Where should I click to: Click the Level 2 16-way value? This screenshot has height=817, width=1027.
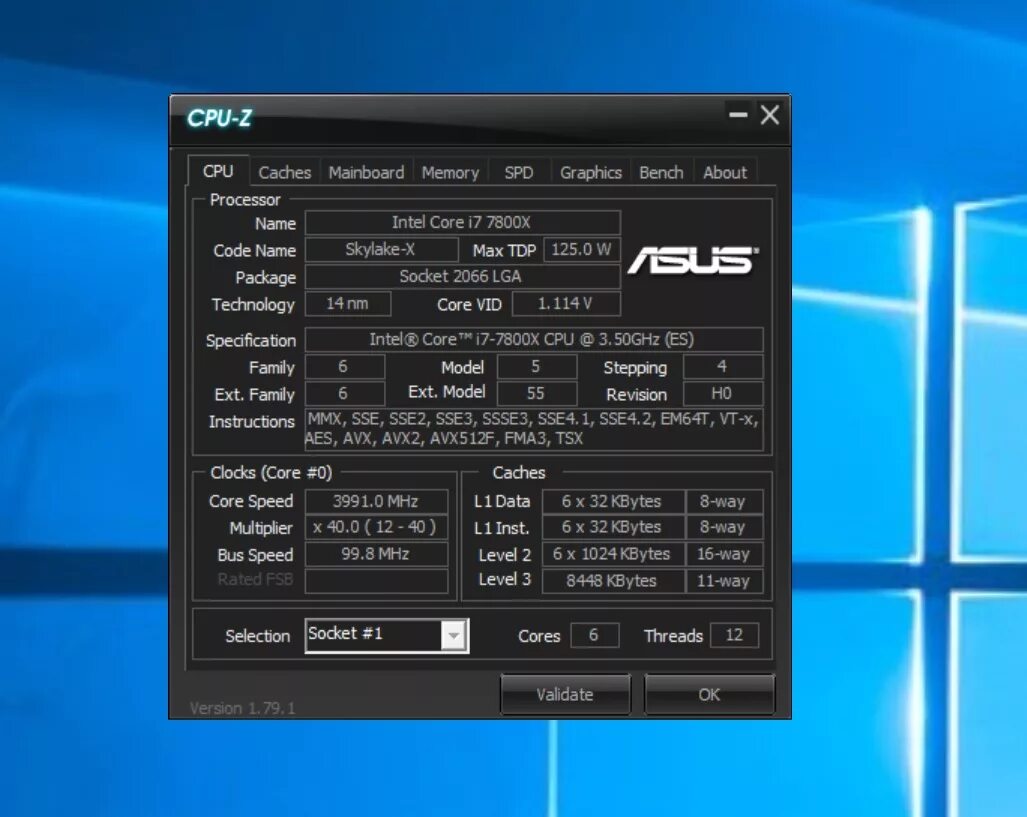pos(724,554)
